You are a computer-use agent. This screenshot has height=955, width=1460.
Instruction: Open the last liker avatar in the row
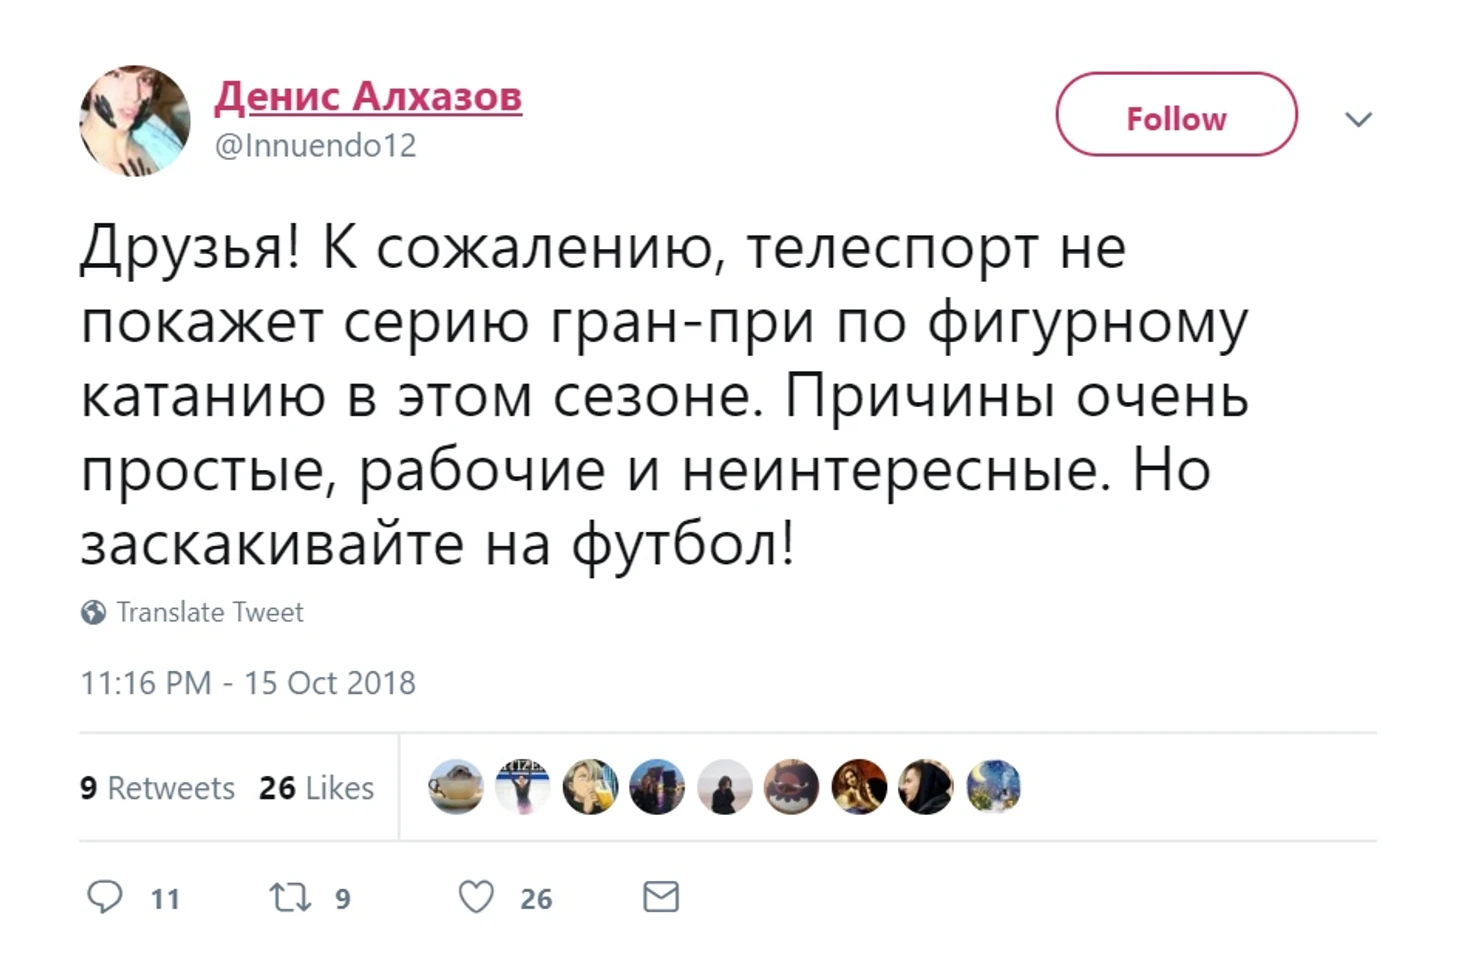pos(994,786)
